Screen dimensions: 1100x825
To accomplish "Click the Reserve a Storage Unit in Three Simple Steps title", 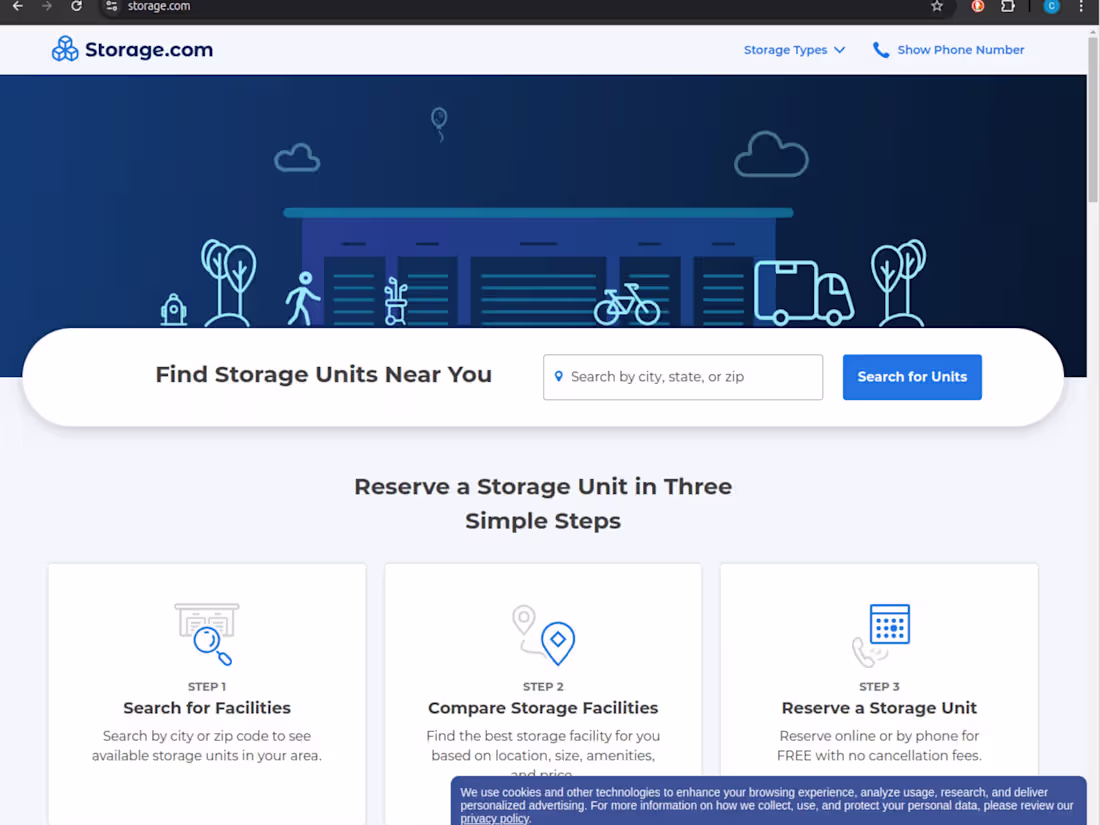I will (543, 504).
